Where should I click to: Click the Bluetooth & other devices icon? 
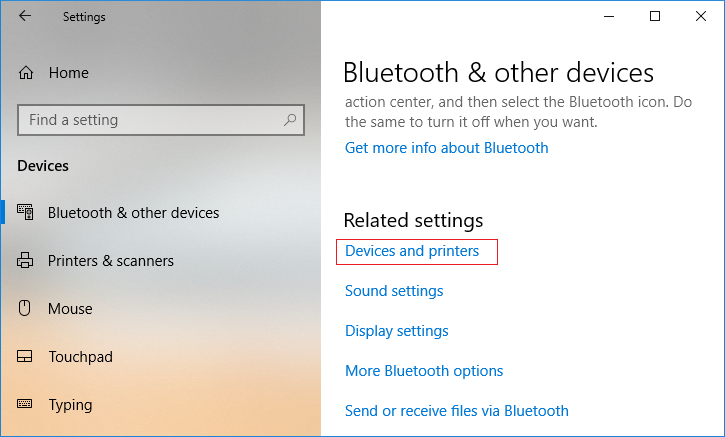[x=26, y=212]
